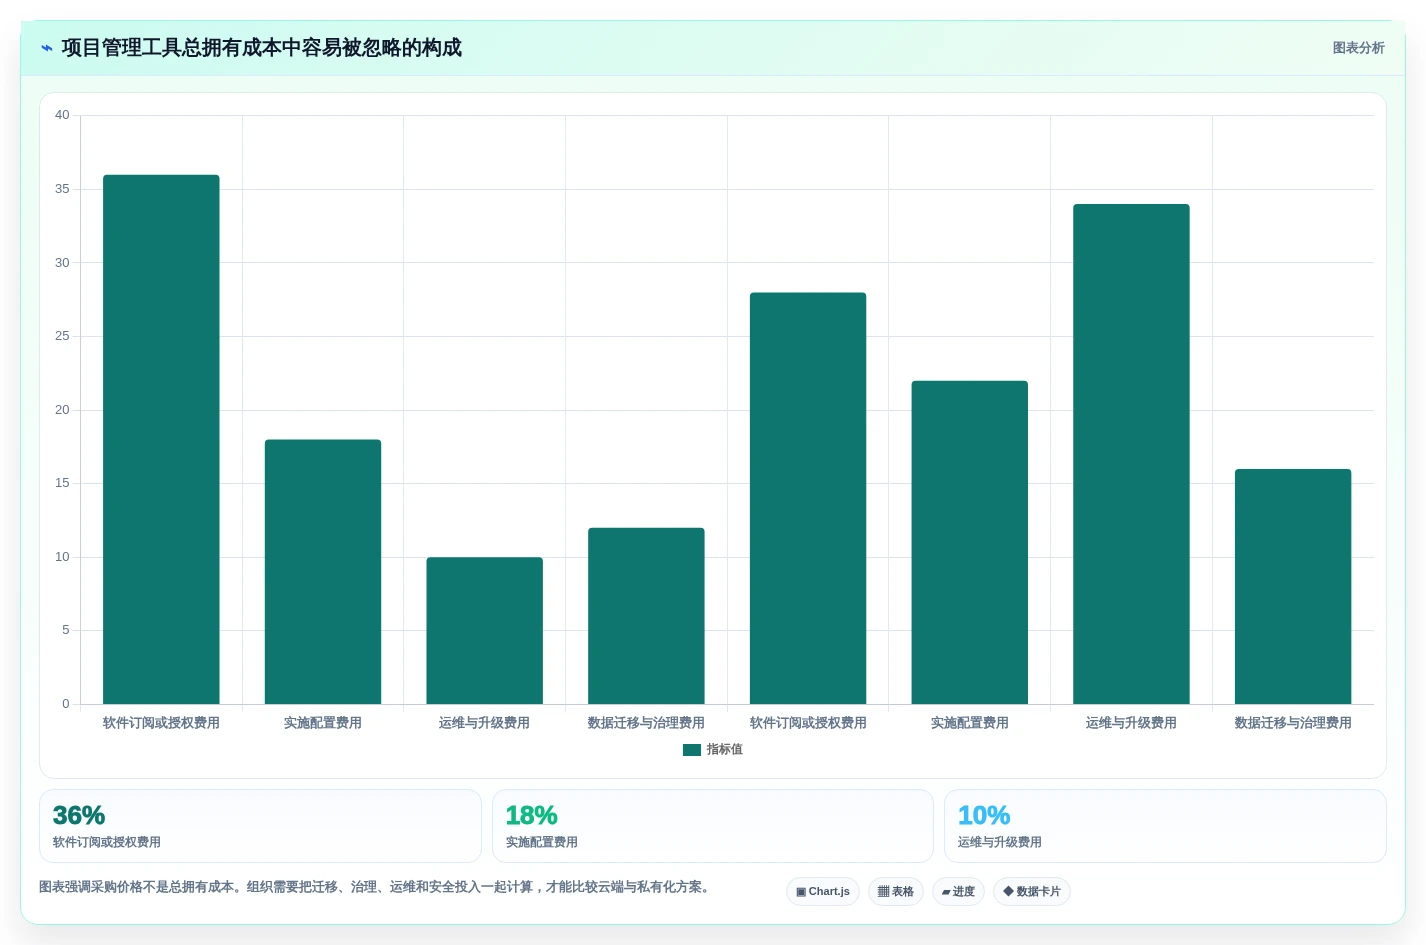Viewport: 1426px width, 945px height.
Task: Click the 18% value text
Action: click(x=531, y=816)
